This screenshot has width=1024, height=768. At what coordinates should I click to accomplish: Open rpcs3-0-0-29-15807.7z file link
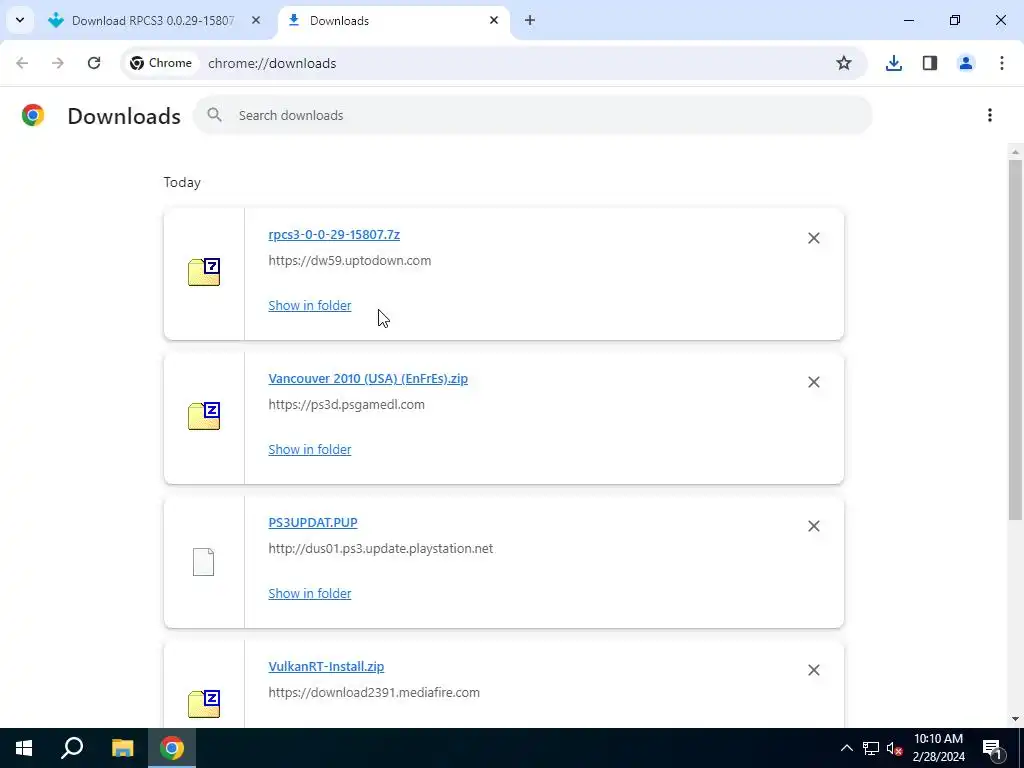334,234
